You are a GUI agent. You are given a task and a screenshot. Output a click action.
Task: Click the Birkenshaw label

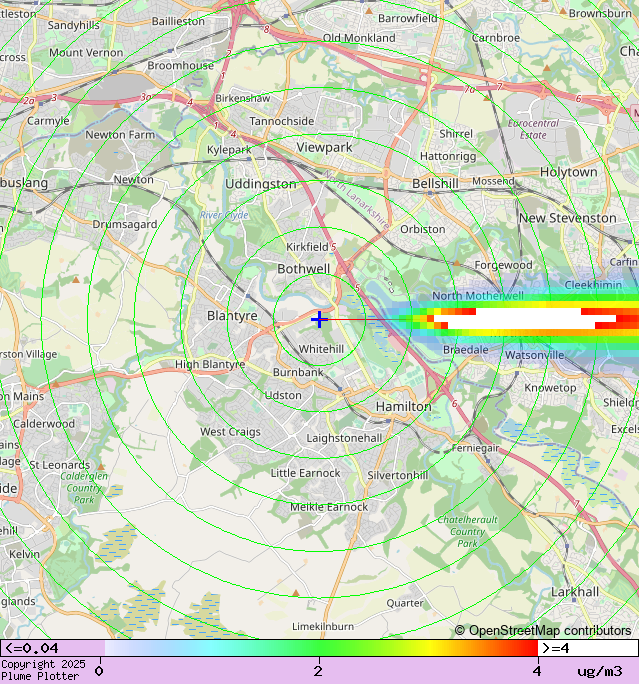[x=243, y=98]
